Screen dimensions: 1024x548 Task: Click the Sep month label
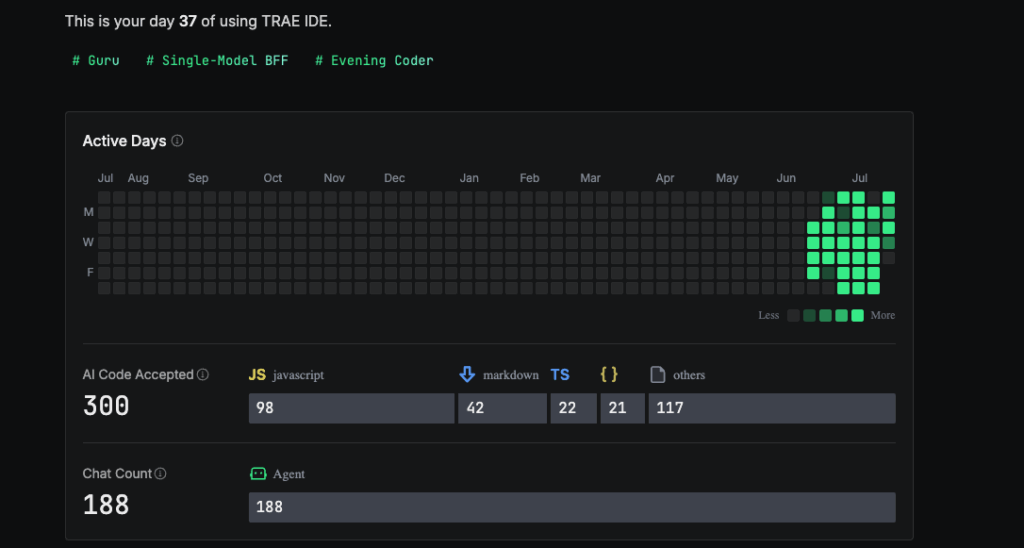(198, 178)
